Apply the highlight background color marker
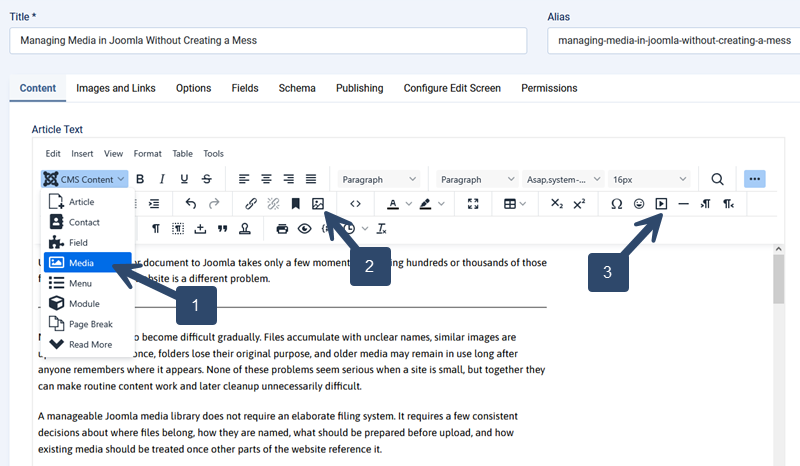The width and height of the screenshot is (800, 466). pos(425,204)
